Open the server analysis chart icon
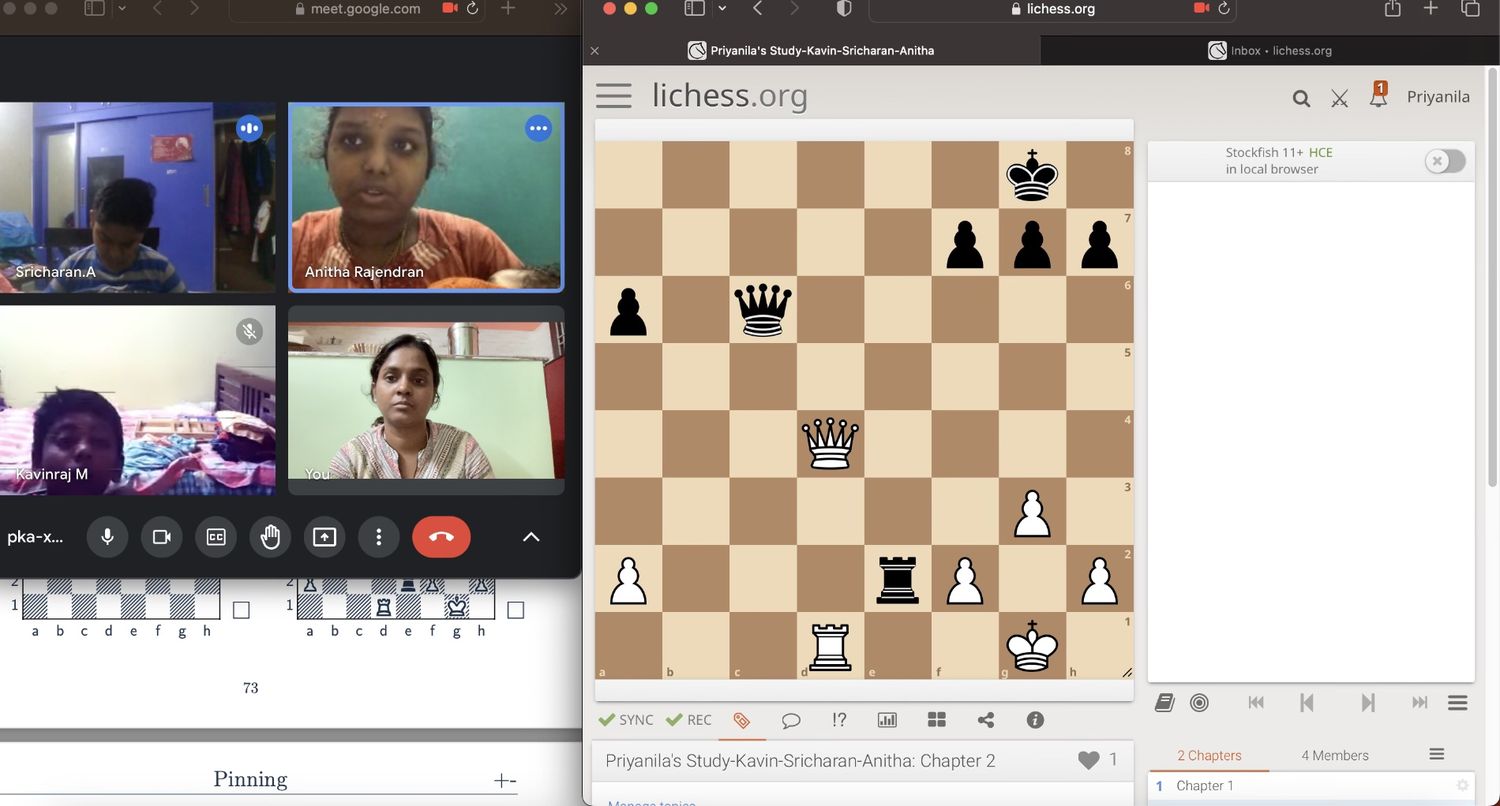 click(x=887, y=720)
